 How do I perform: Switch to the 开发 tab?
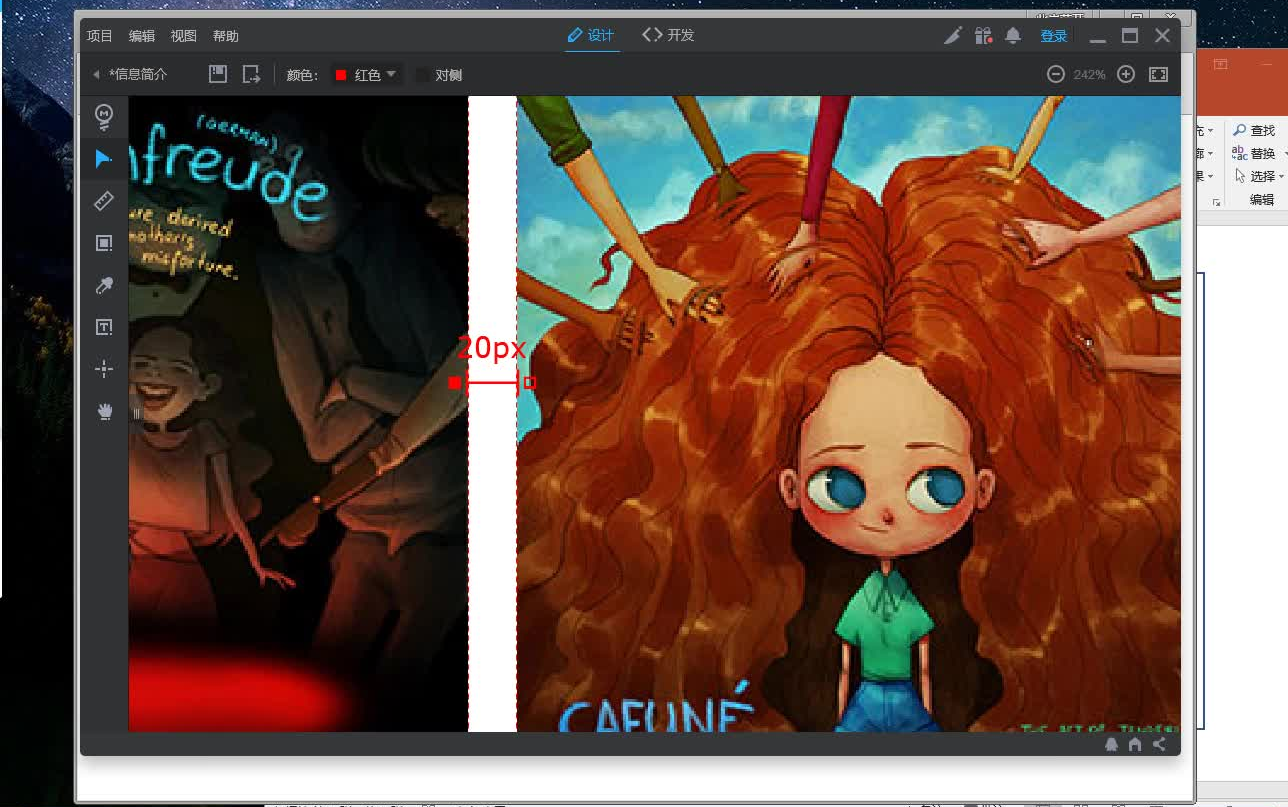coord(668,35)
